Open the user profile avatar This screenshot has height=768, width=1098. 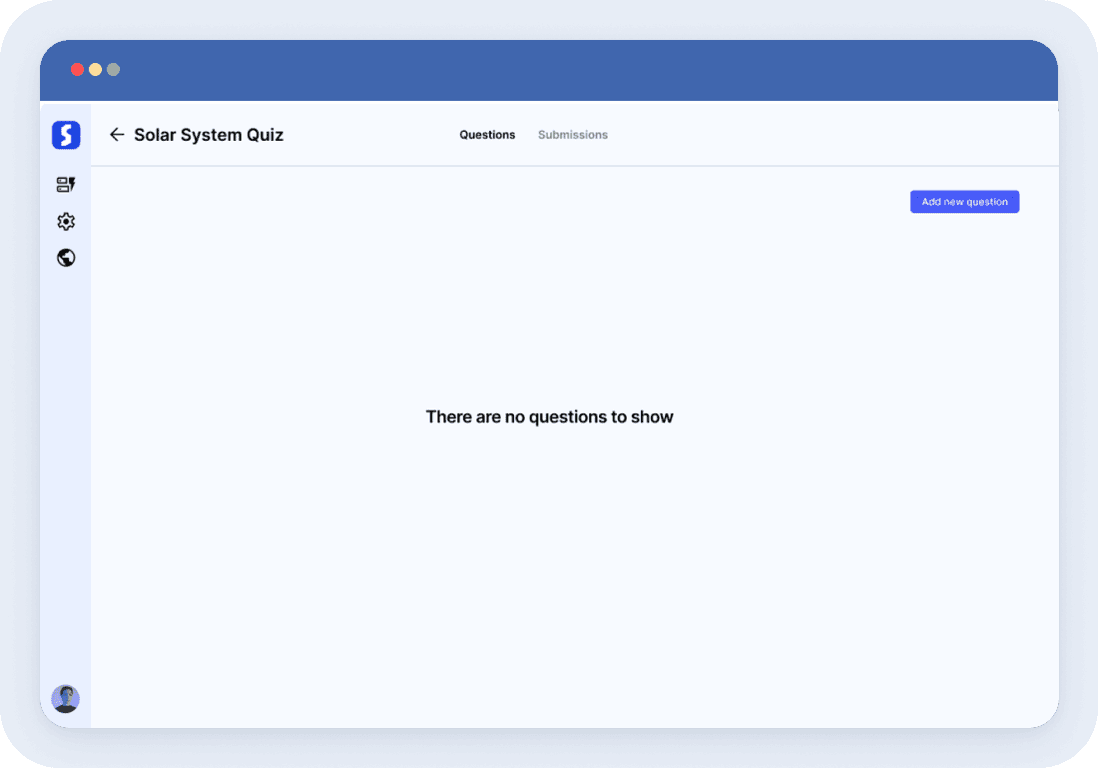tap(66, 698)
